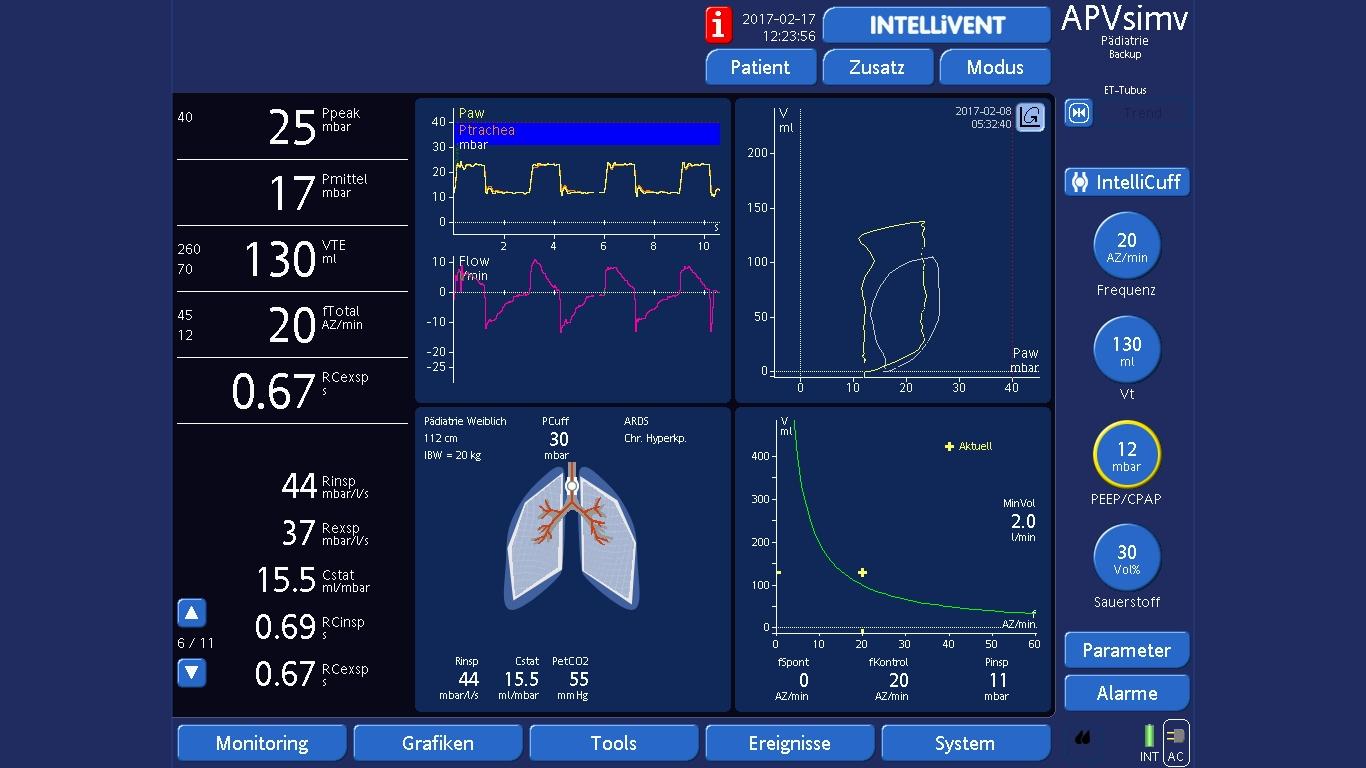This screenshot has height=768, width=1366.
Task: Open the System tab
Action: (965, 743)
